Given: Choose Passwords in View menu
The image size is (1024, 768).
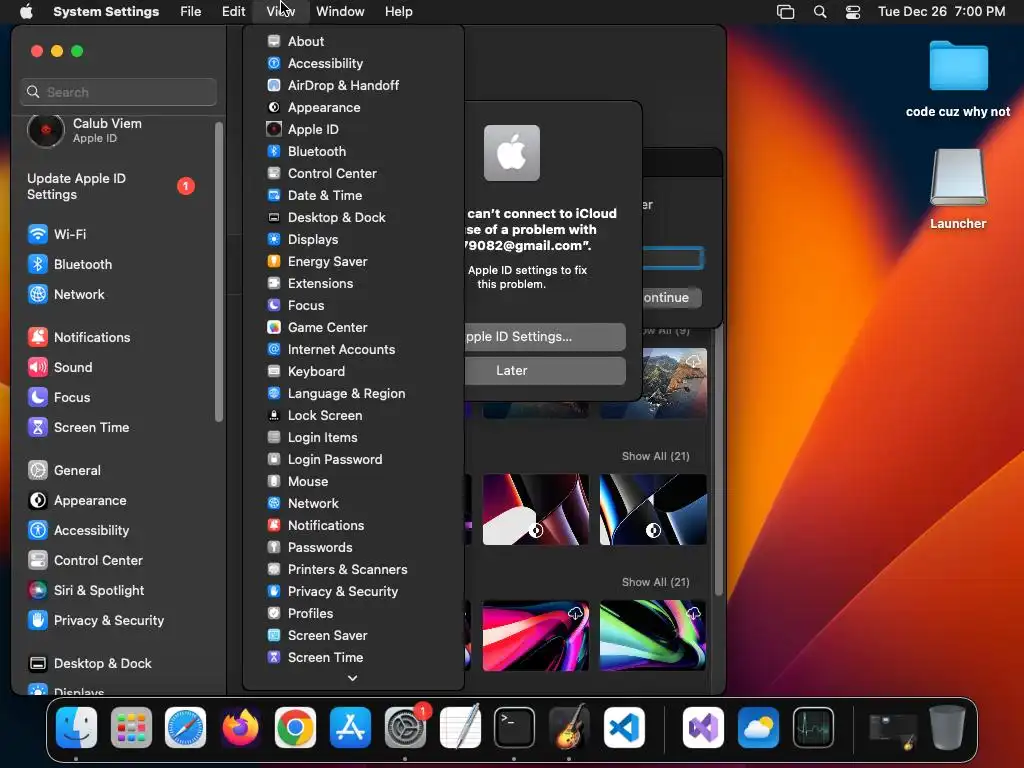Looking at the screenshot, I should 353,547.
